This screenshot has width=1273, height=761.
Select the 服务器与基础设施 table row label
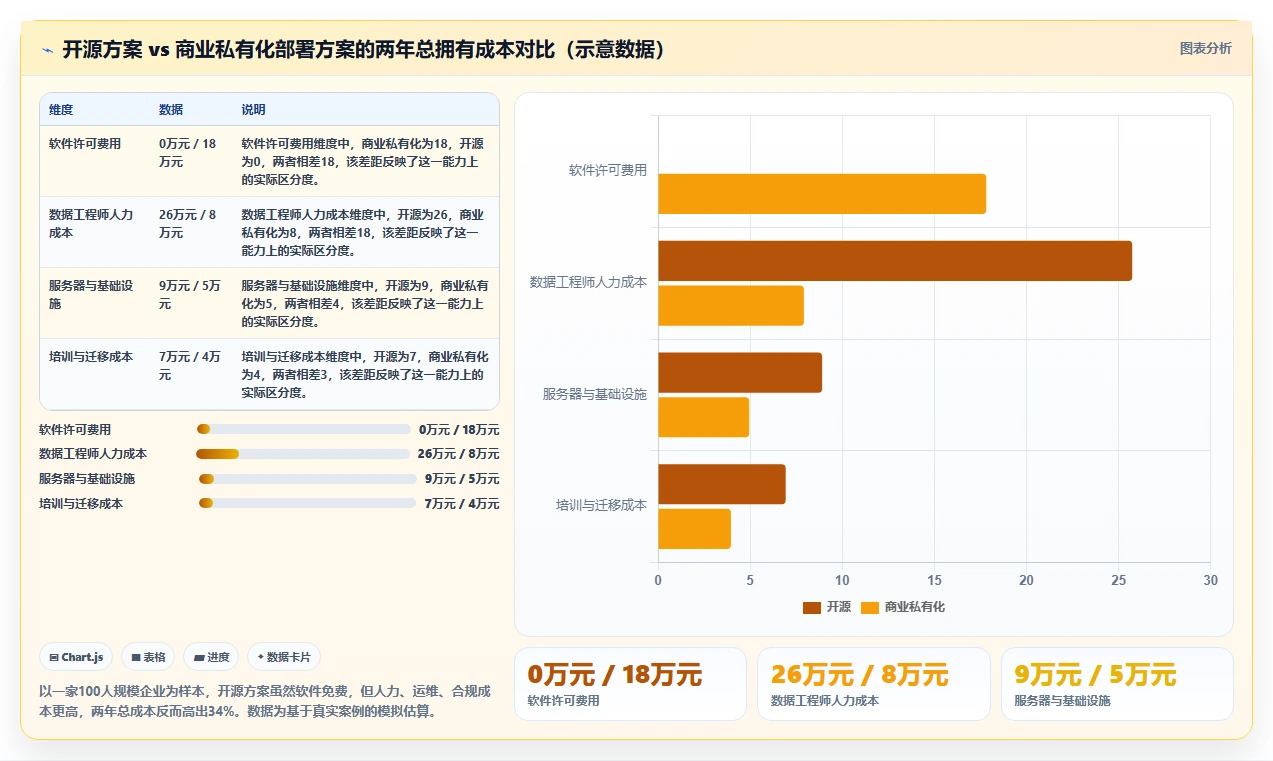pyautogui.click(x=91, y=295)
